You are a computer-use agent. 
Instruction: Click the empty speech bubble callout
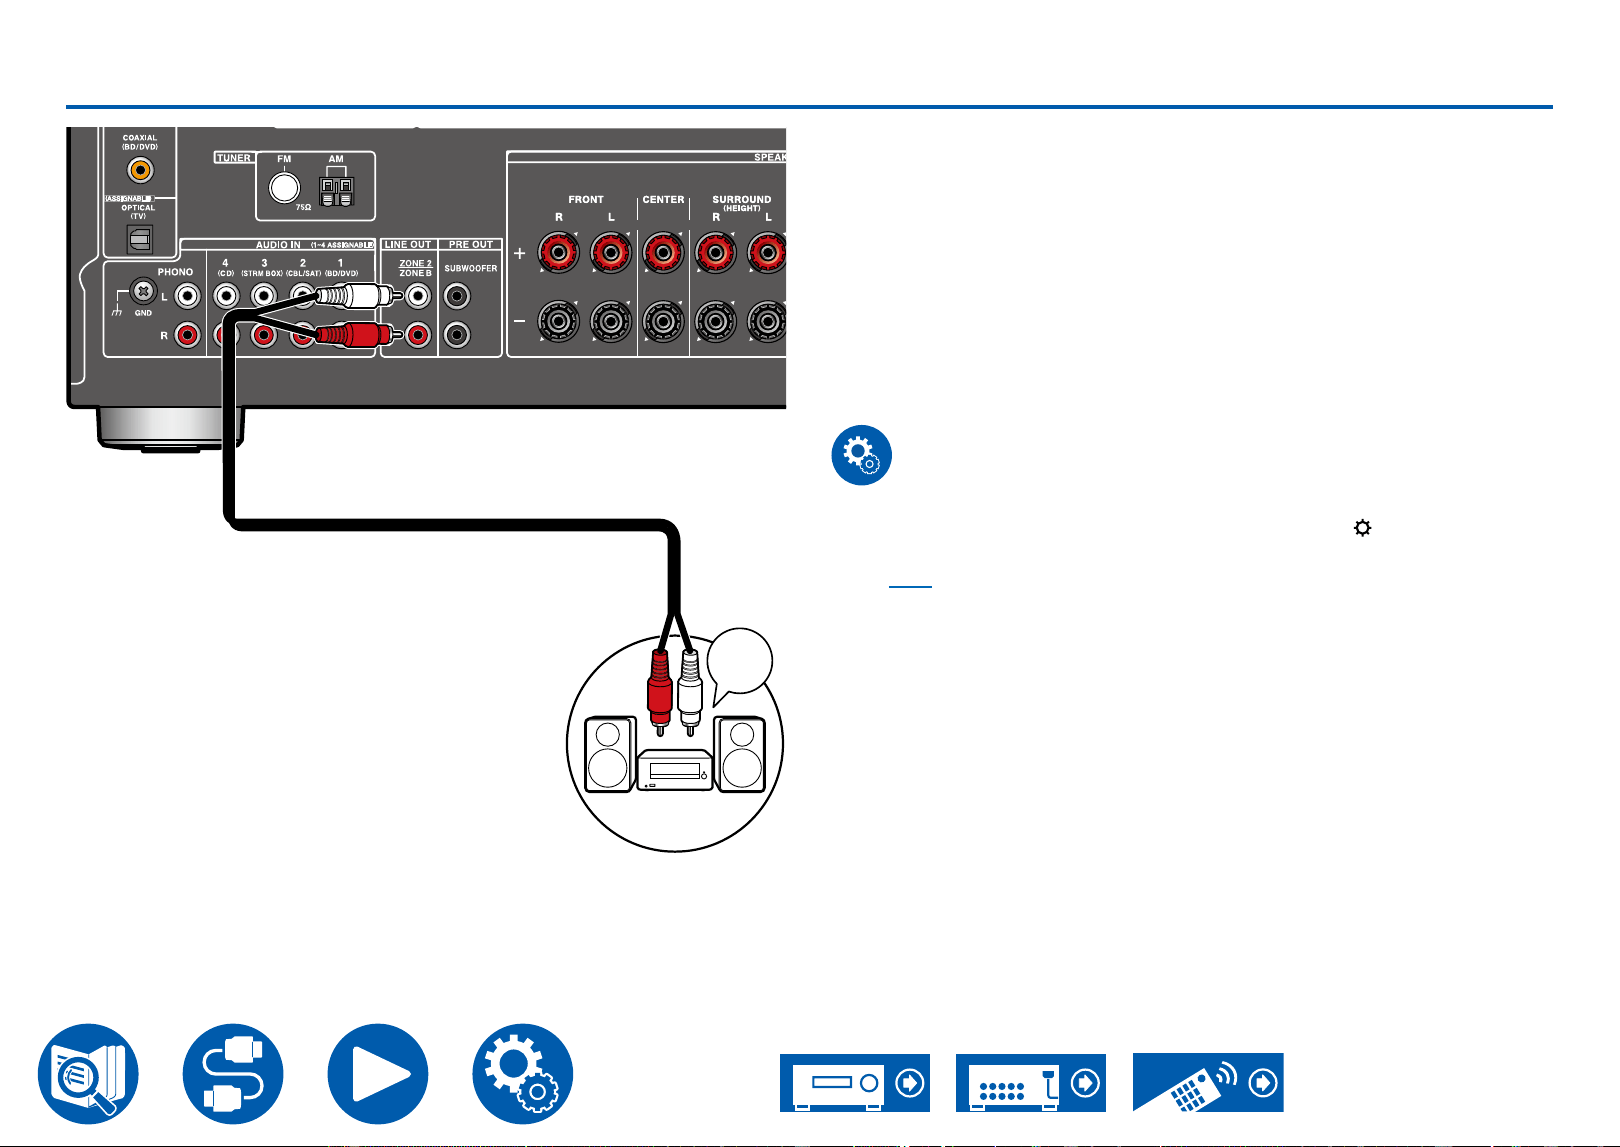point(740,664)
